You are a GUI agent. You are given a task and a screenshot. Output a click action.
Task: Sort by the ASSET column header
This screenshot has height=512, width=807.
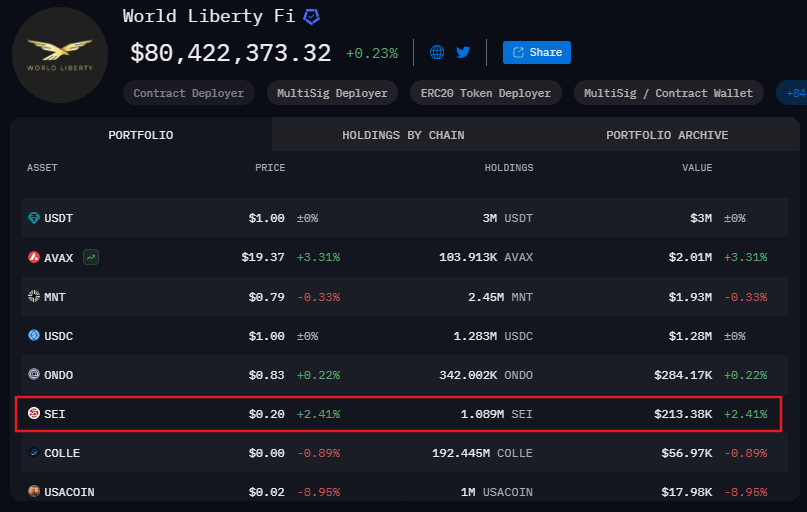click(x=42, y=168)
